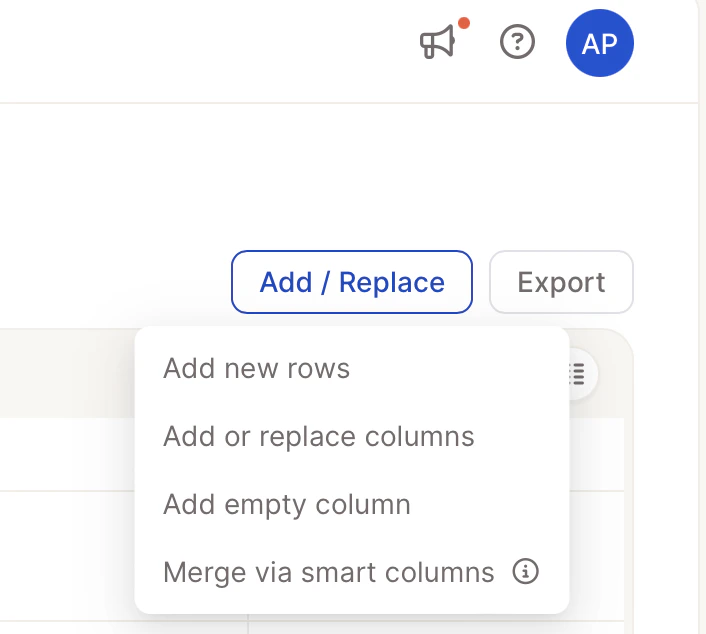View product updates via the megaphone

[x=438, y=42]
